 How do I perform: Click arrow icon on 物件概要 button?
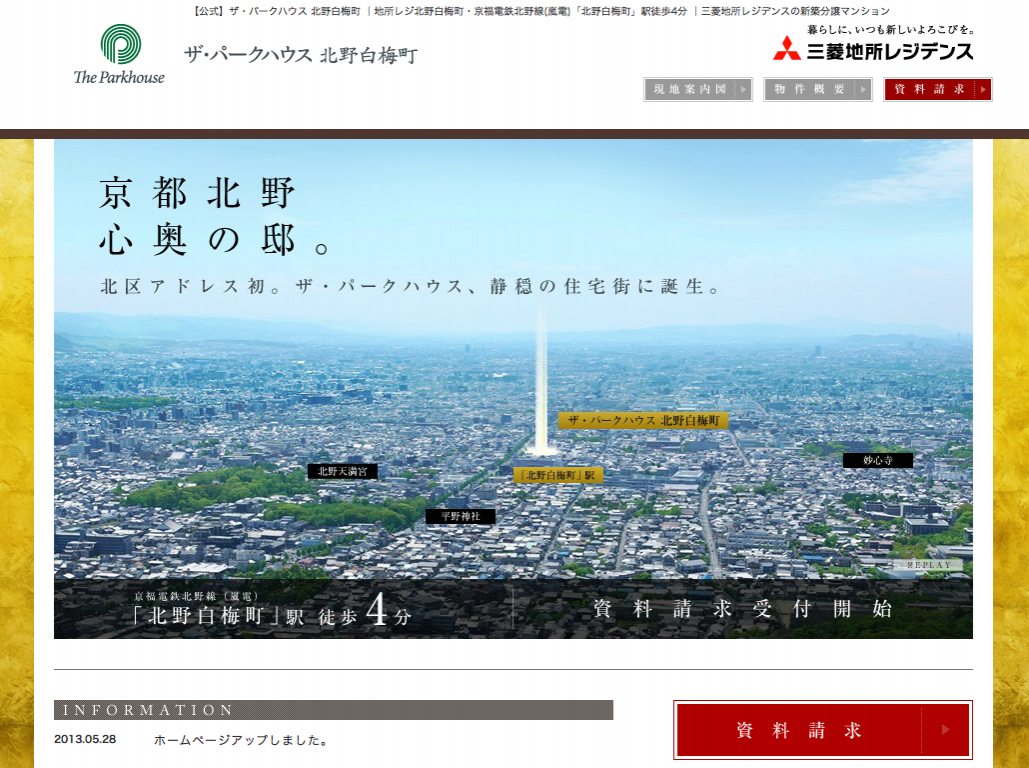(862, 90)
